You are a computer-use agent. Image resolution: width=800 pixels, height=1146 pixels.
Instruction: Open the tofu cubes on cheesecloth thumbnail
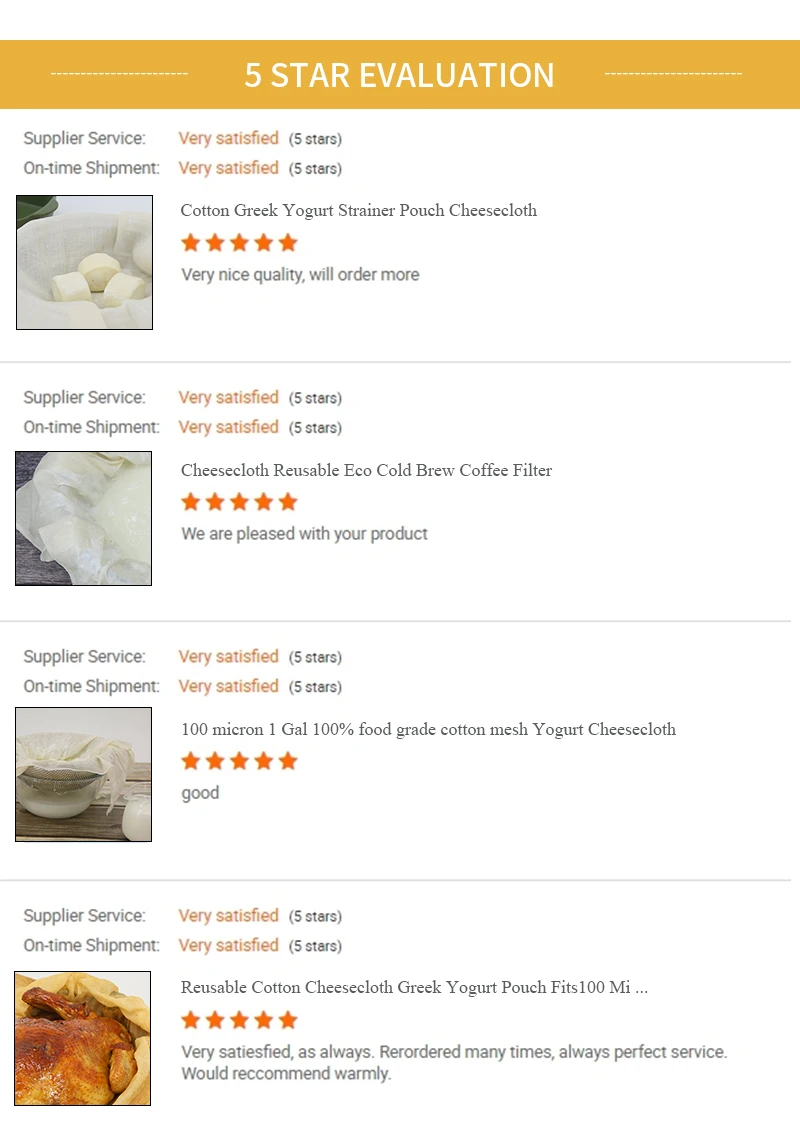pyautogui.click(x=85, y=262)
